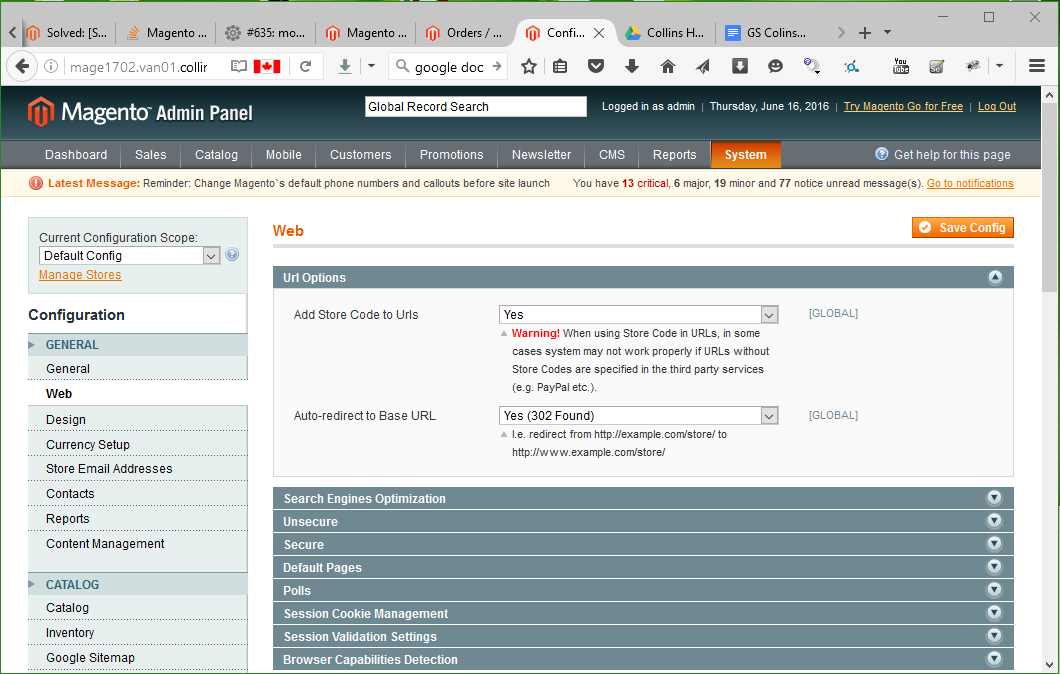Reload the page with the refresh icon
1060x674 pixels.
pos(306,66)
